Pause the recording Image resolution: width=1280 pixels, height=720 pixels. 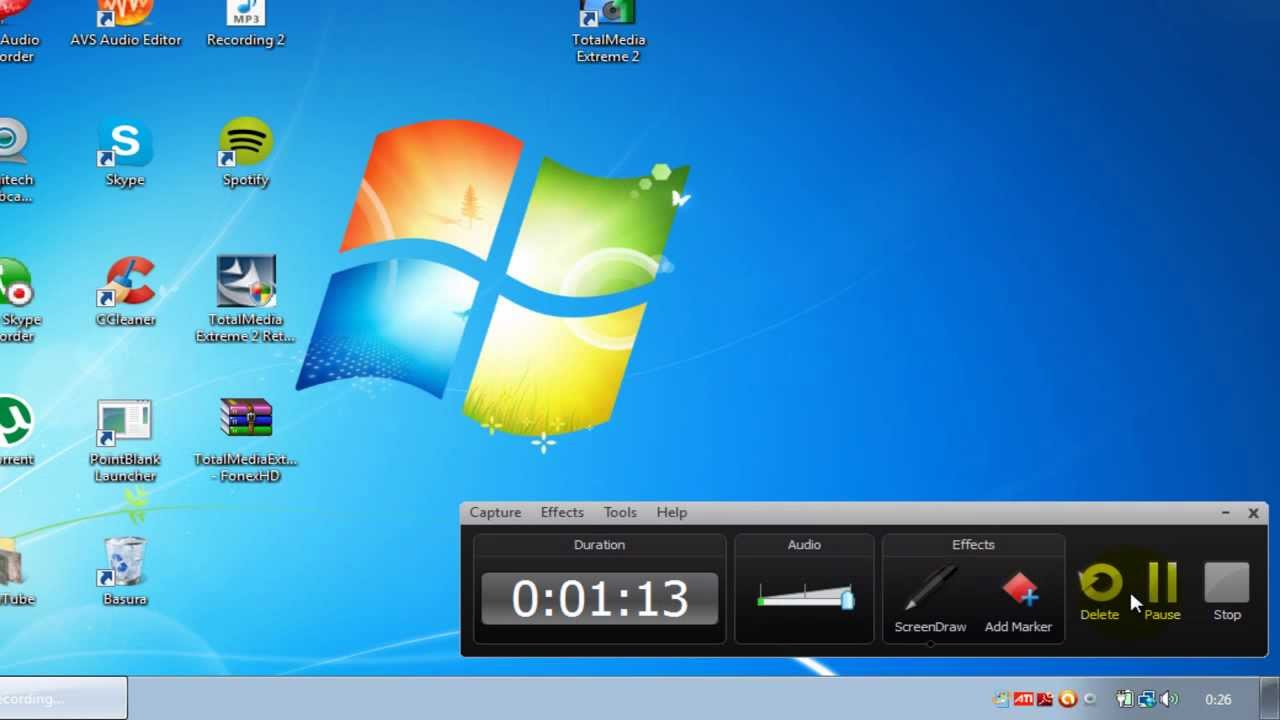pos(1162,592)
